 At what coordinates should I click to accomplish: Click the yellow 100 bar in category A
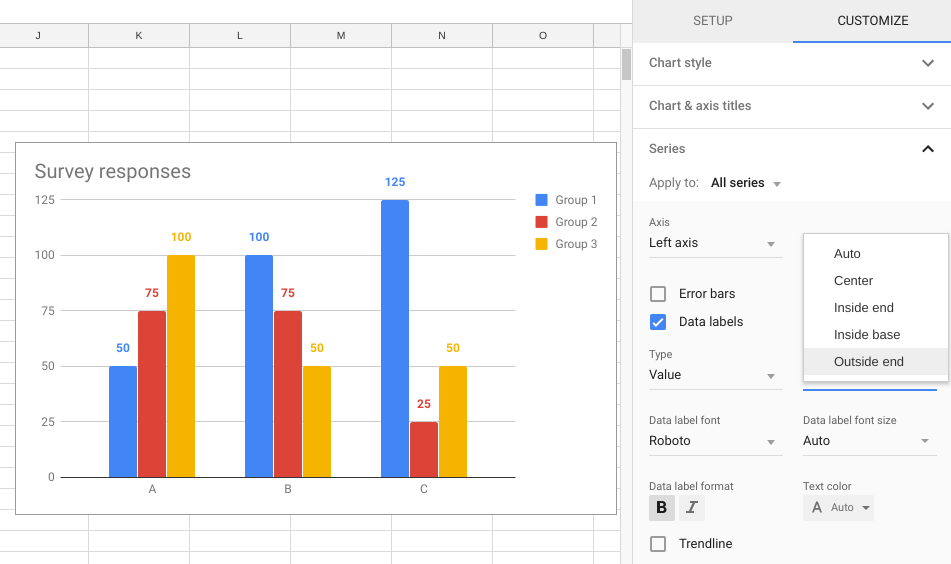pyautogui.click(x=181, y=366)
